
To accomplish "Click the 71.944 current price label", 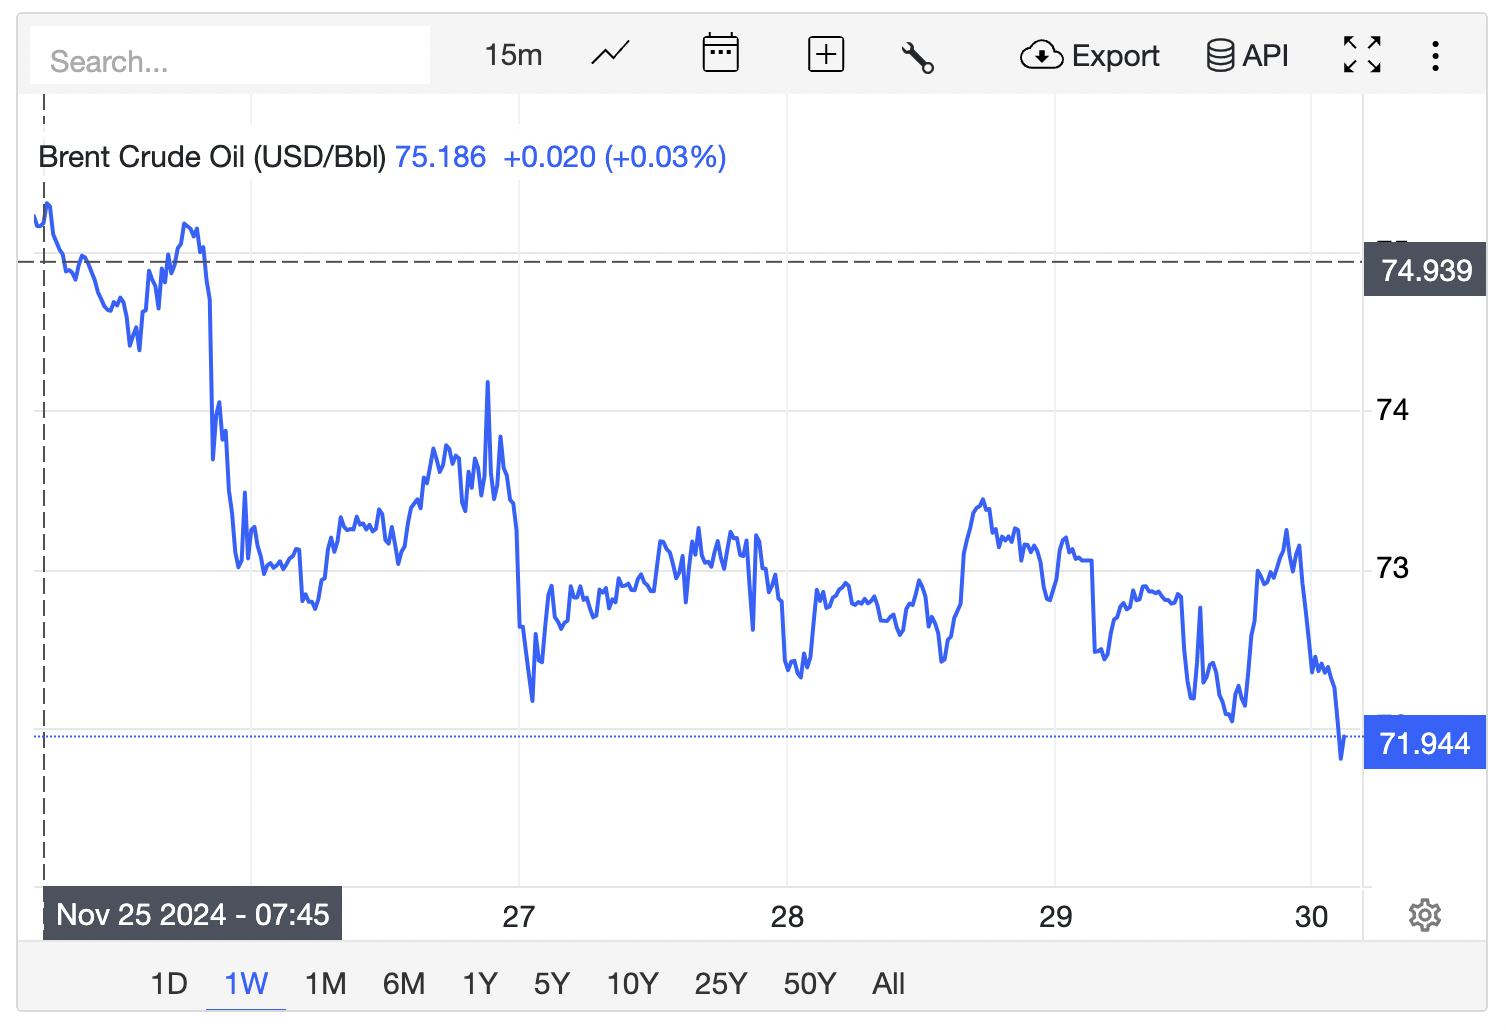I will pyautogui.click(x=1425, y=743).
